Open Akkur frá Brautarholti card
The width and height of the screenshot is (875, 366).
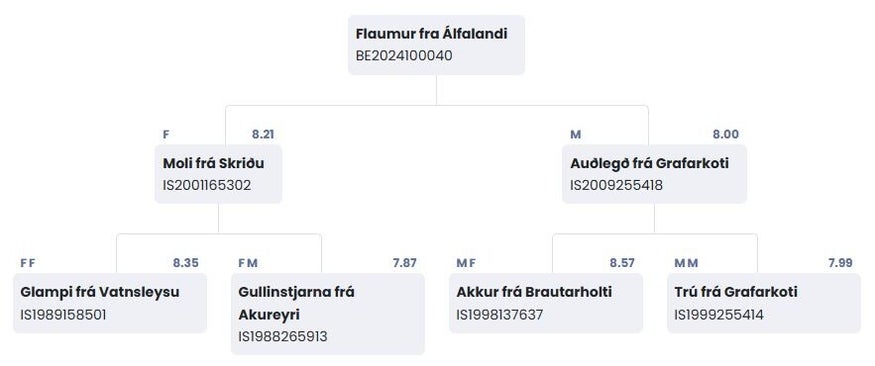[x=546, y=303]
